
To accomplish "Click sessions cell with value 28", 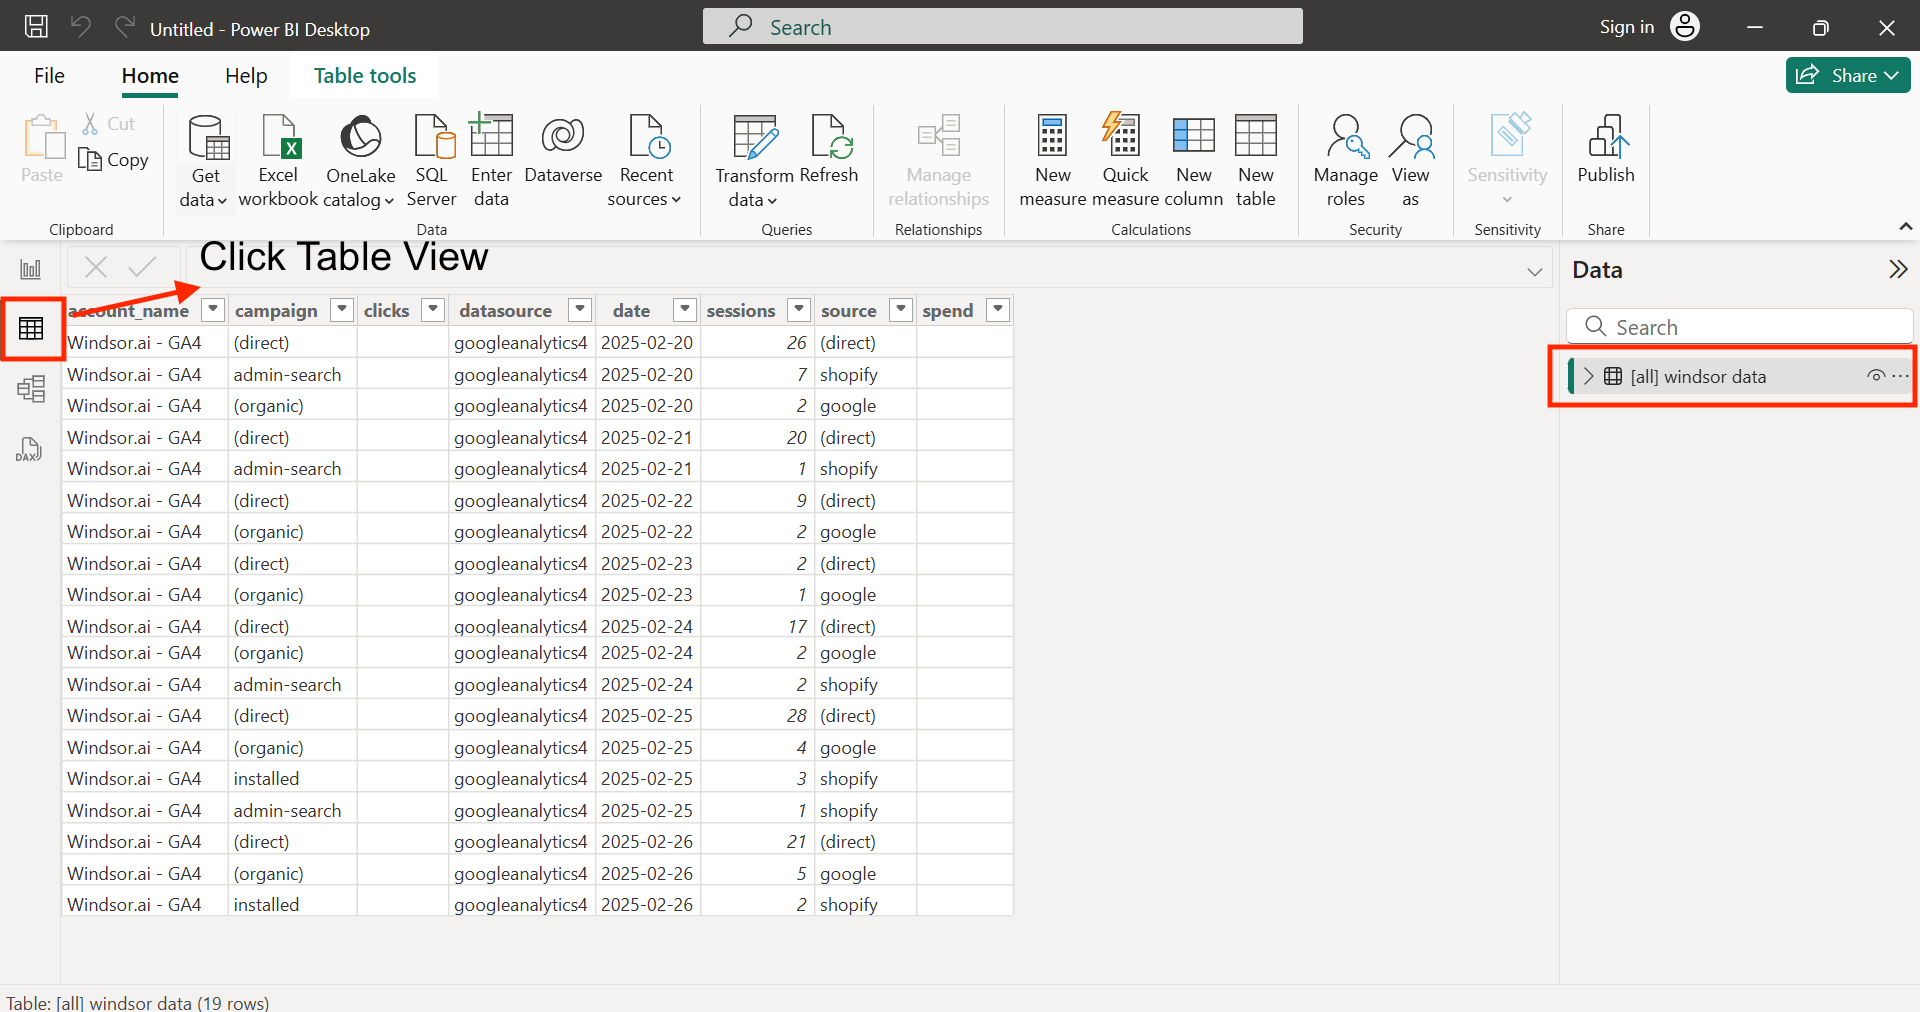I will click(x=757, y=715).
